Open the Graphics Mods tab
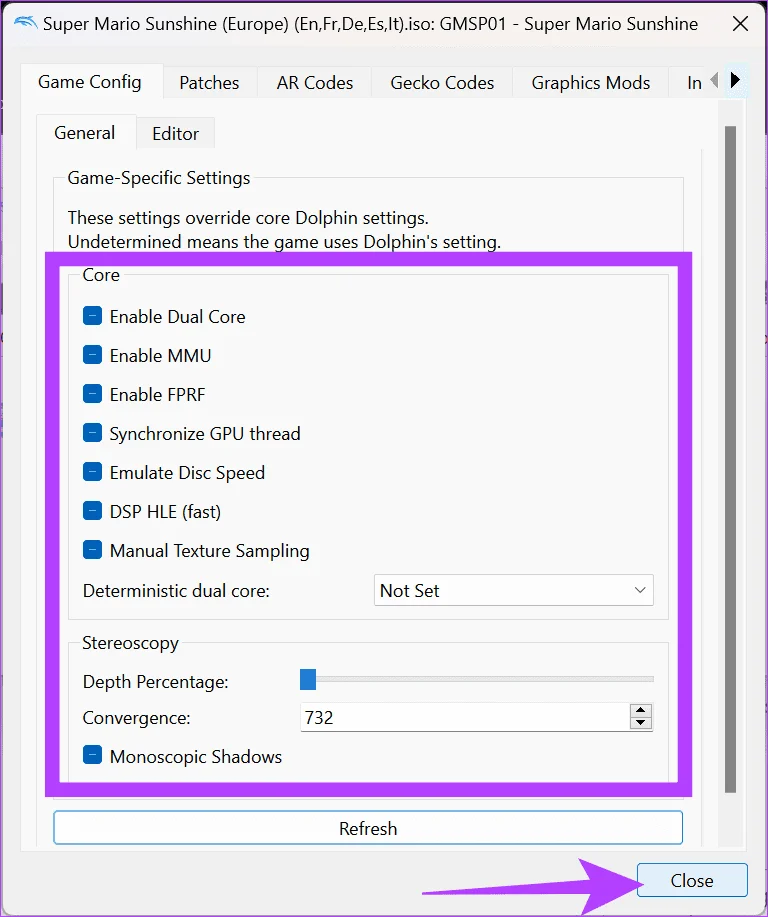The height and width of the screenshot is (918, 768). [x=591, y=83]
